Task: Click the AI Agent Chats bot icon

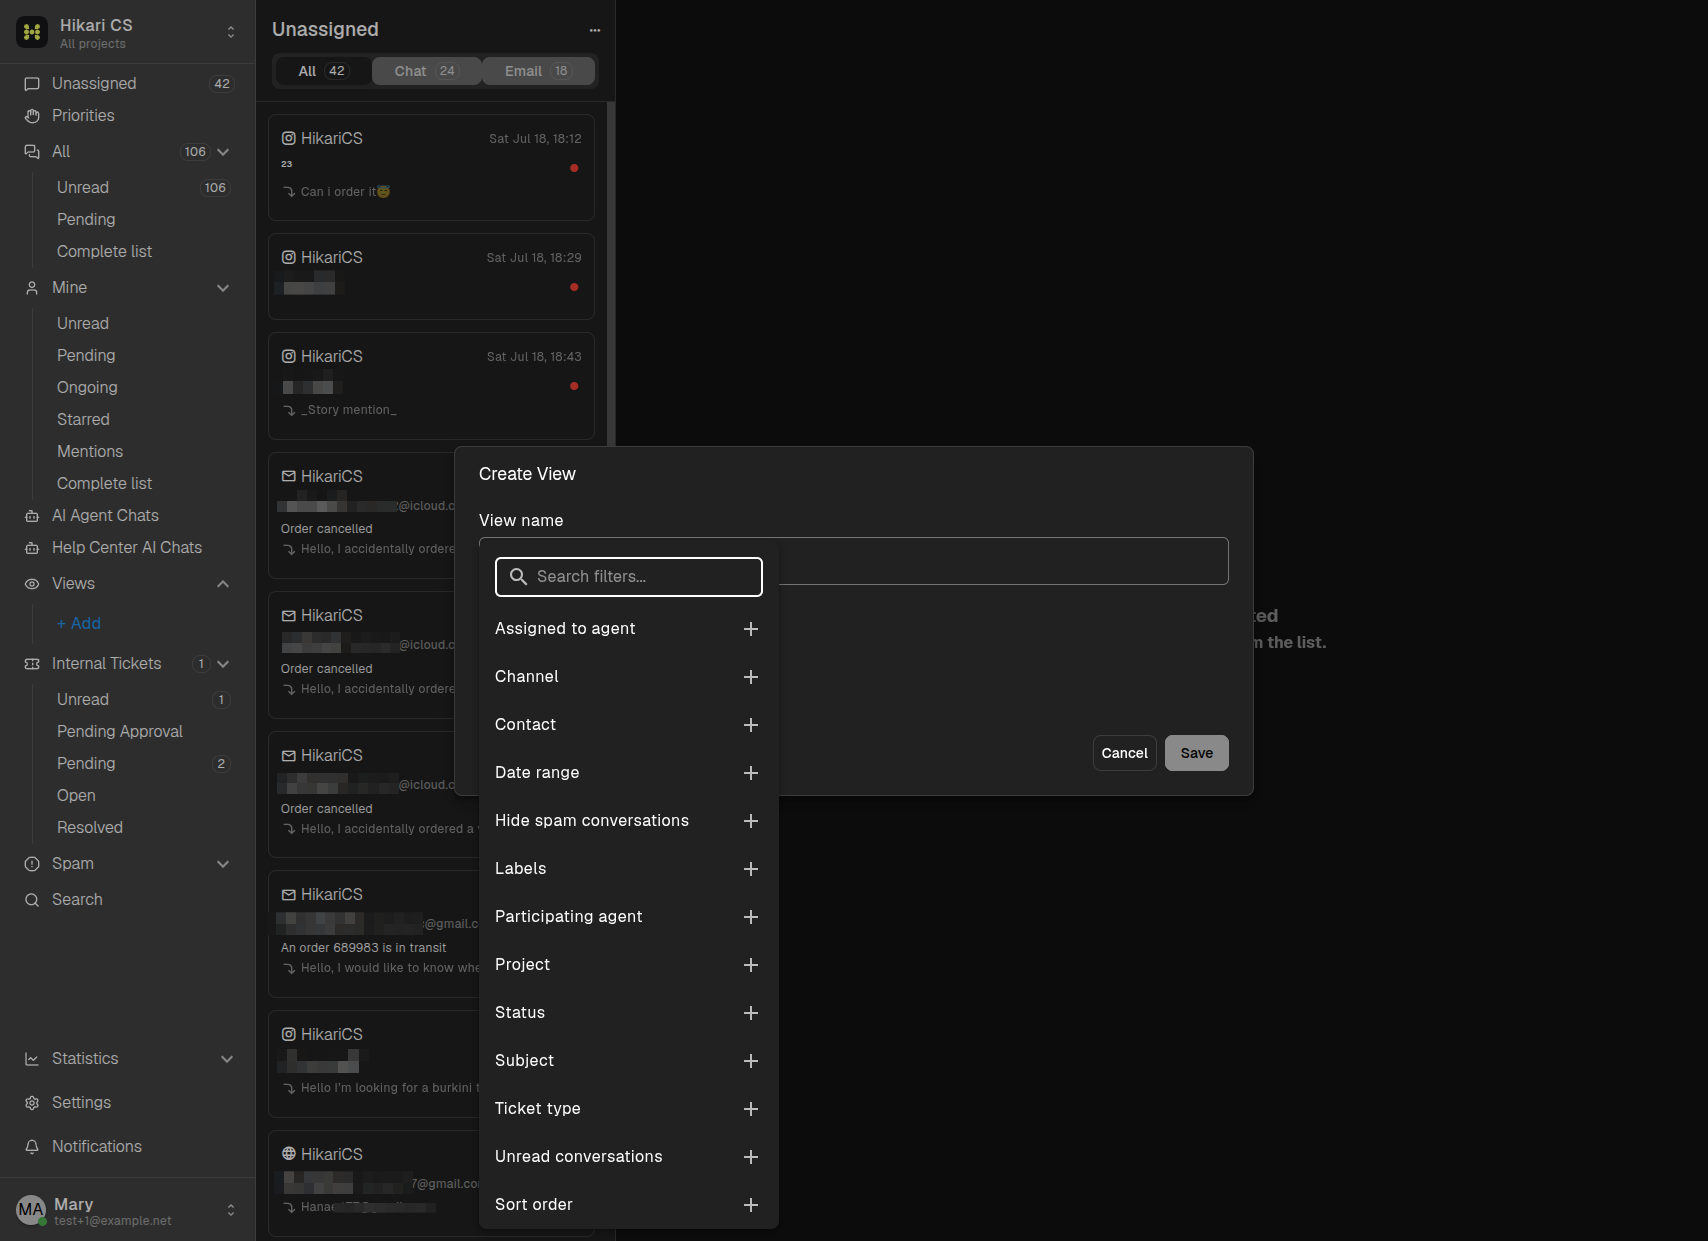Action: pyautogui.click(x=32, y=516)
